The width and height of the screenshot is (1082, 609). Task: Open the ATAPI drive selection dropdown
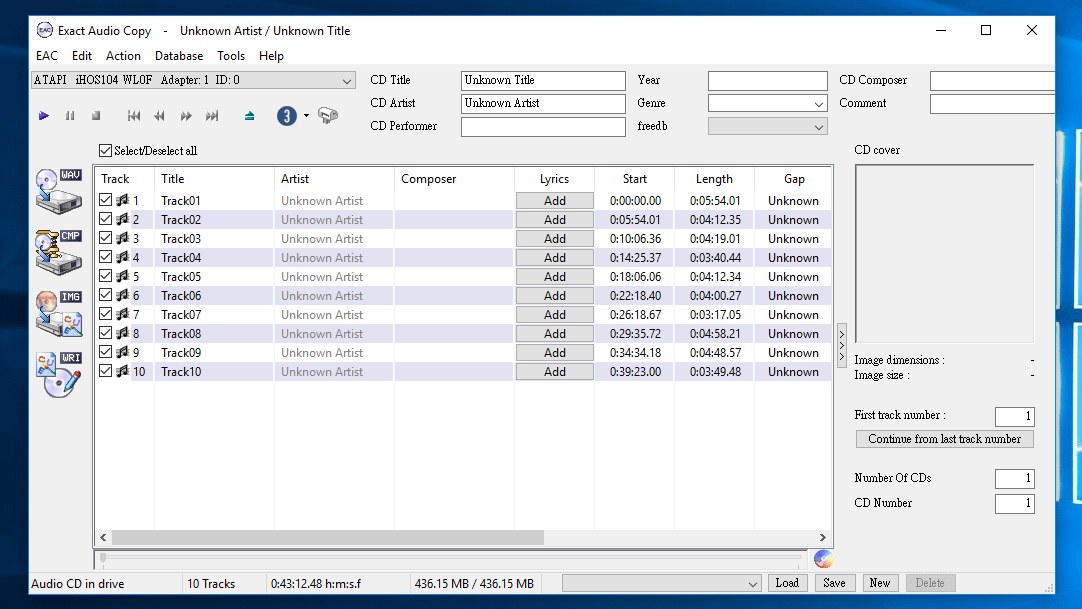(193, 80)
